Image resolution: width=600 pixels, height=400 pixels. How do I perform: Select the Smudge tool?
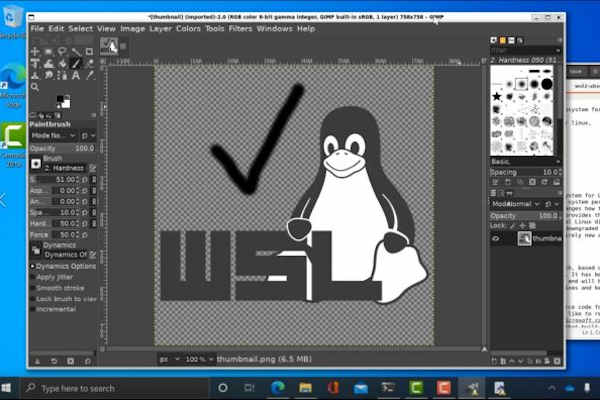[x=49, y=75]
